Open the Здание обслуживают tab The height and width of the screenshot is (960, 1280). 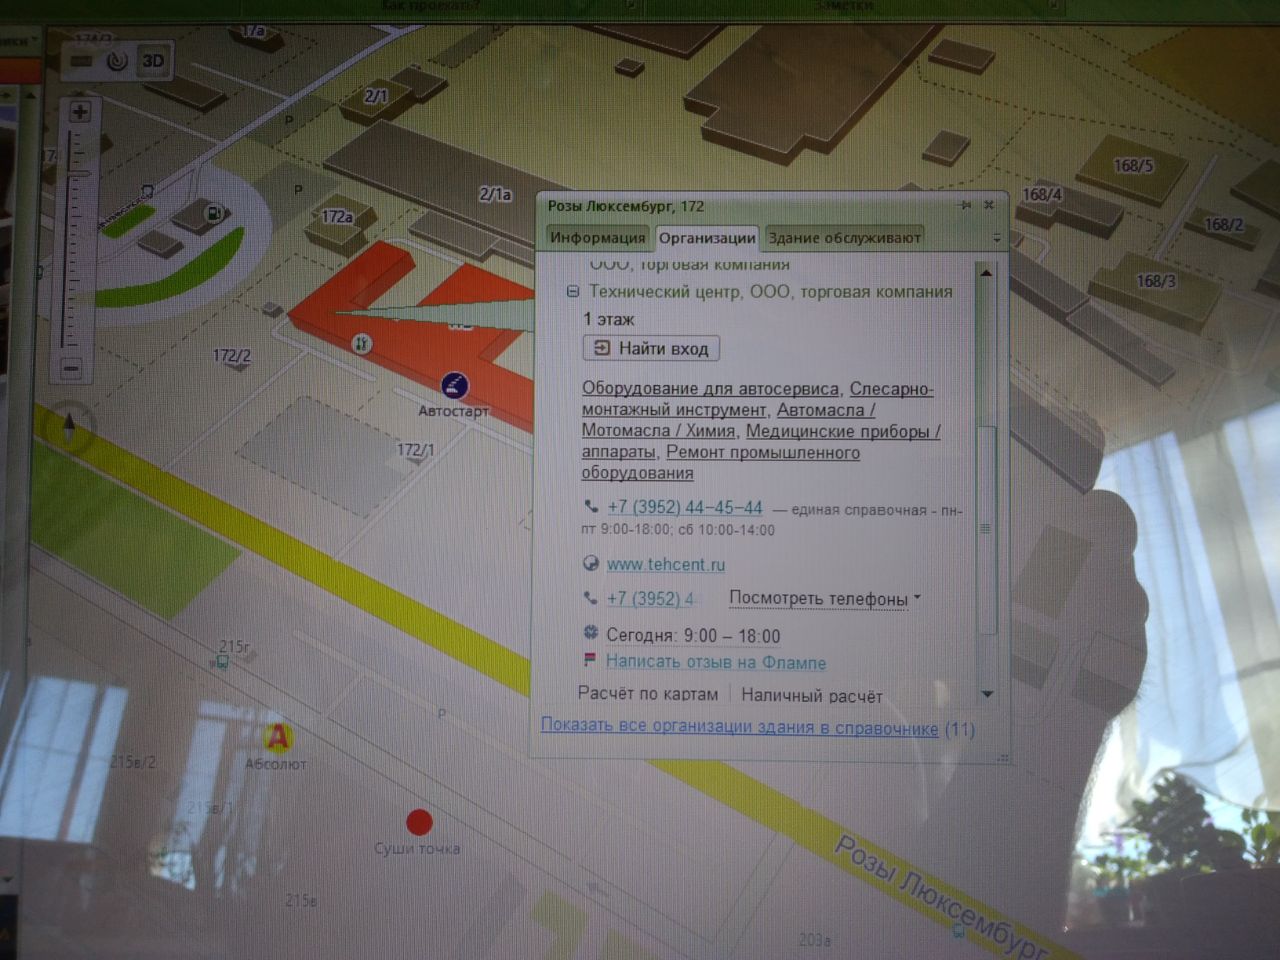click(x=844, y=238)
